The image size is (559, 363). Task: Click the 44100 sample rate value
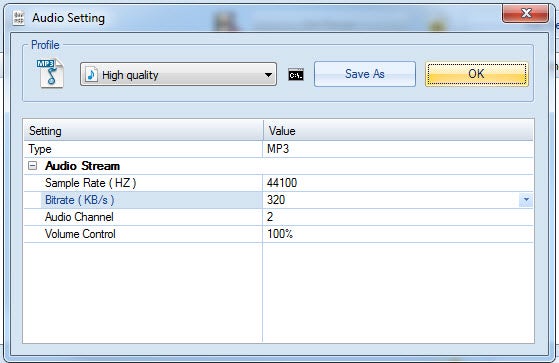pyautogui.click(x=282, y=183)
